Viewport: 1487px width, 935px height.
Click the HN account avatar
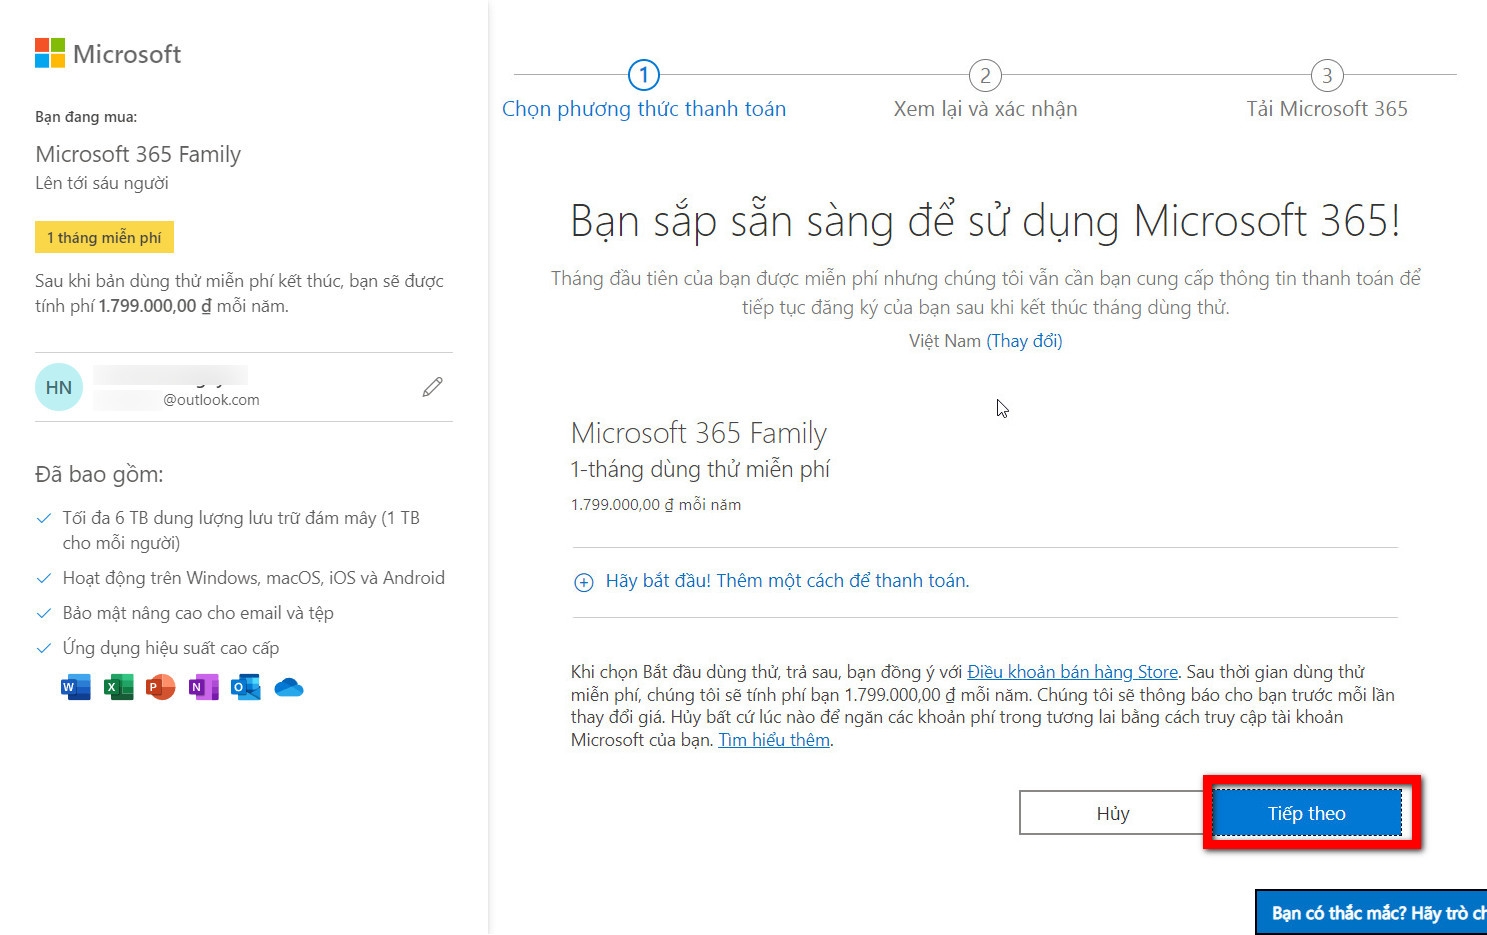tap(59, 387)
